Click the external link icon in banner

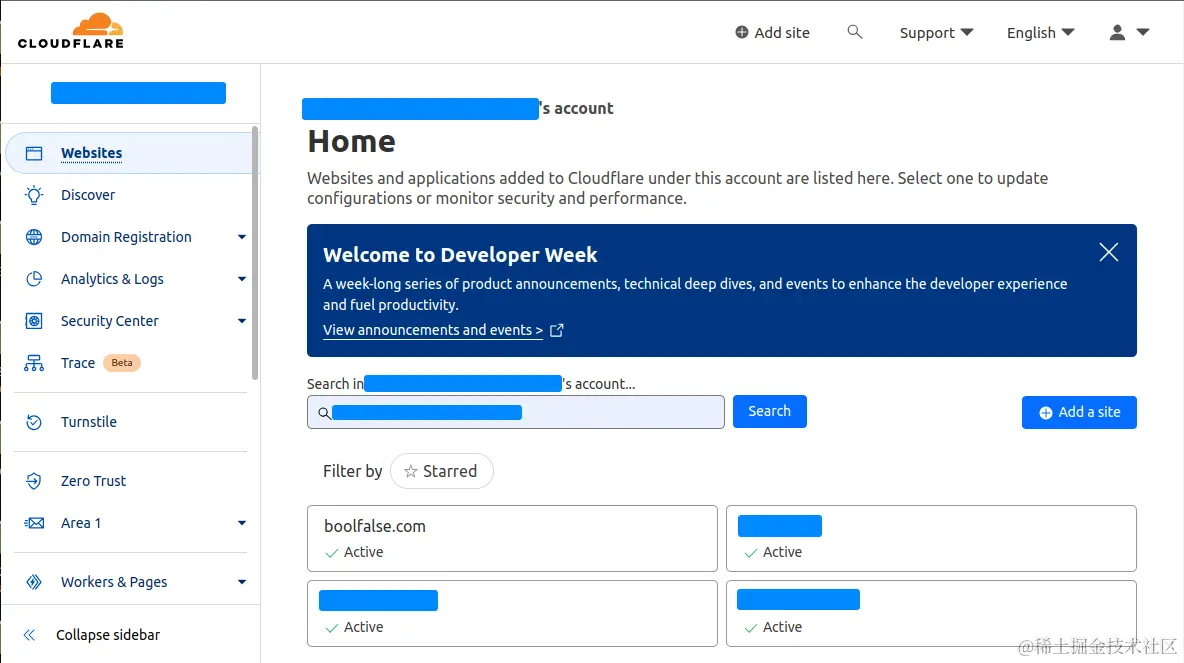pos(557,330)
